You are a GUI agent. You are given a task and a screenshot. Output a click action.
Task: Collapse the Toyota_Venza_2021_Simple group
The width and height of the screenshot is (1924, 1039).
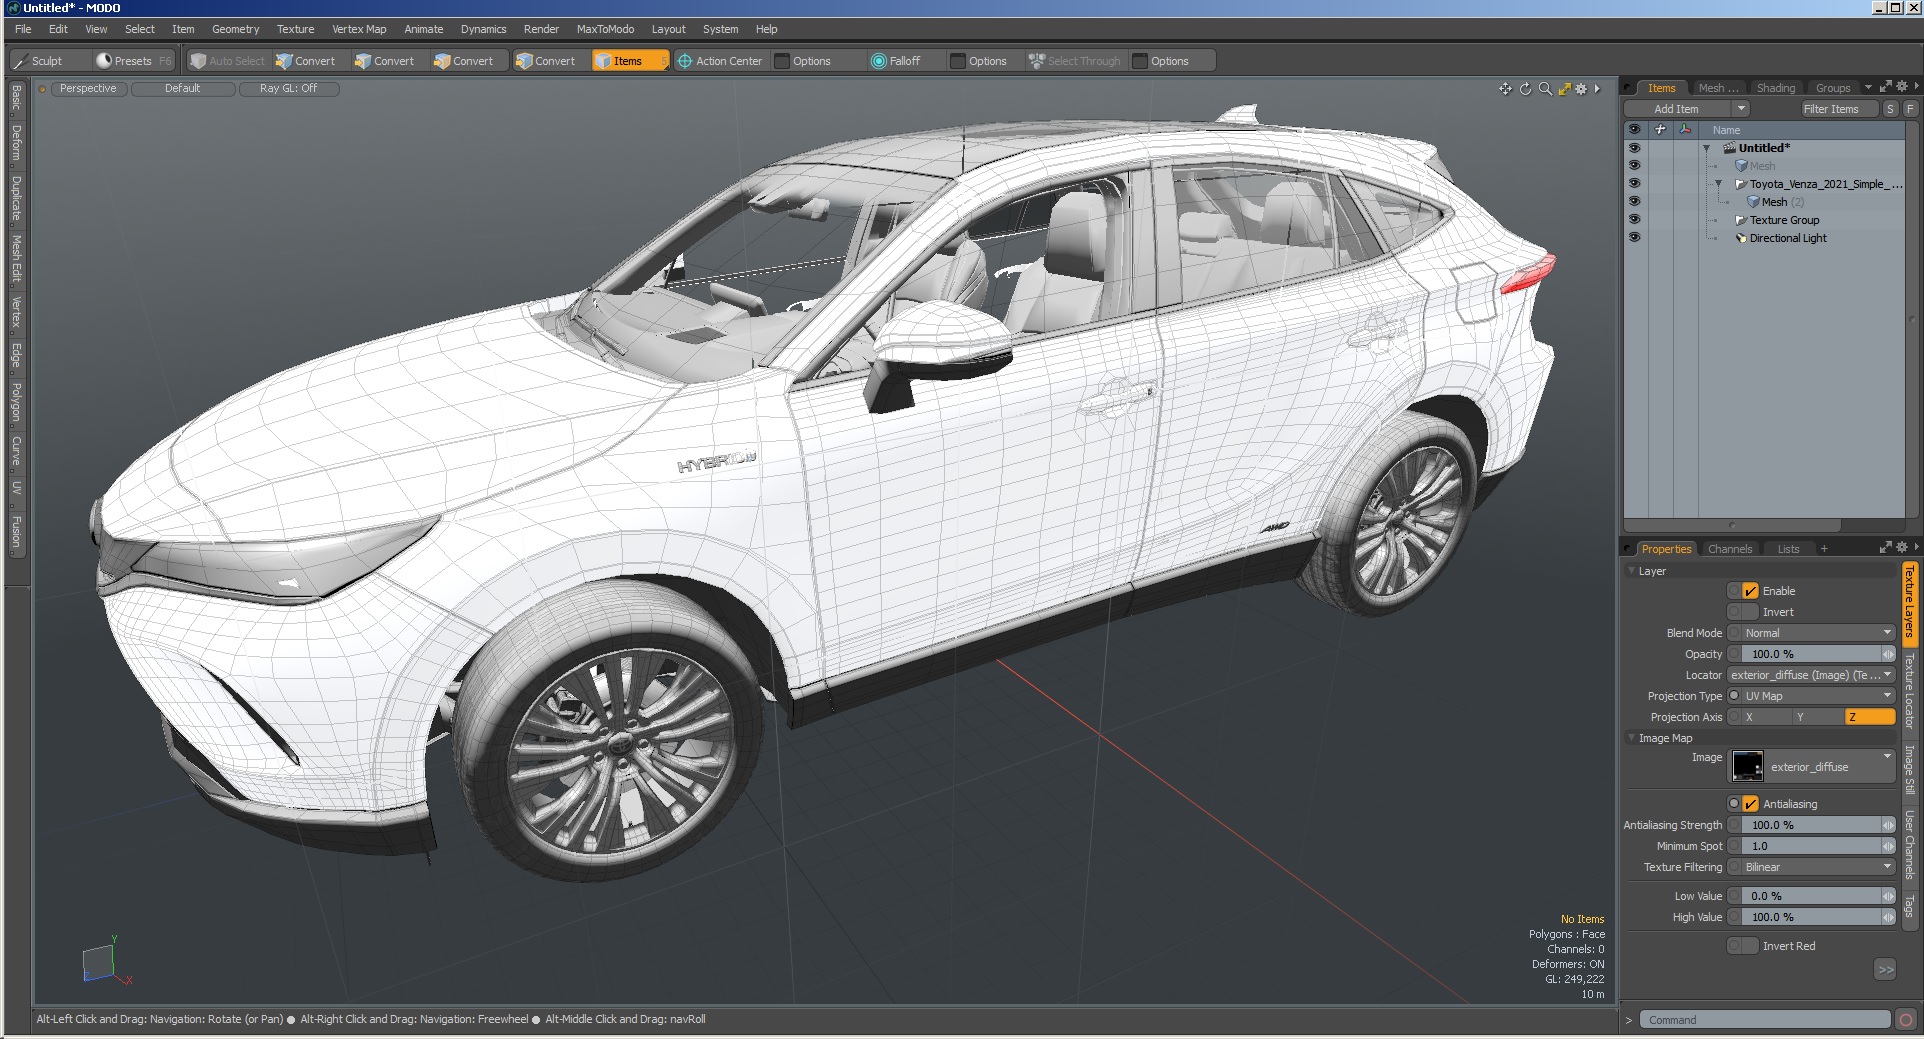click(x=1719, y=184)
